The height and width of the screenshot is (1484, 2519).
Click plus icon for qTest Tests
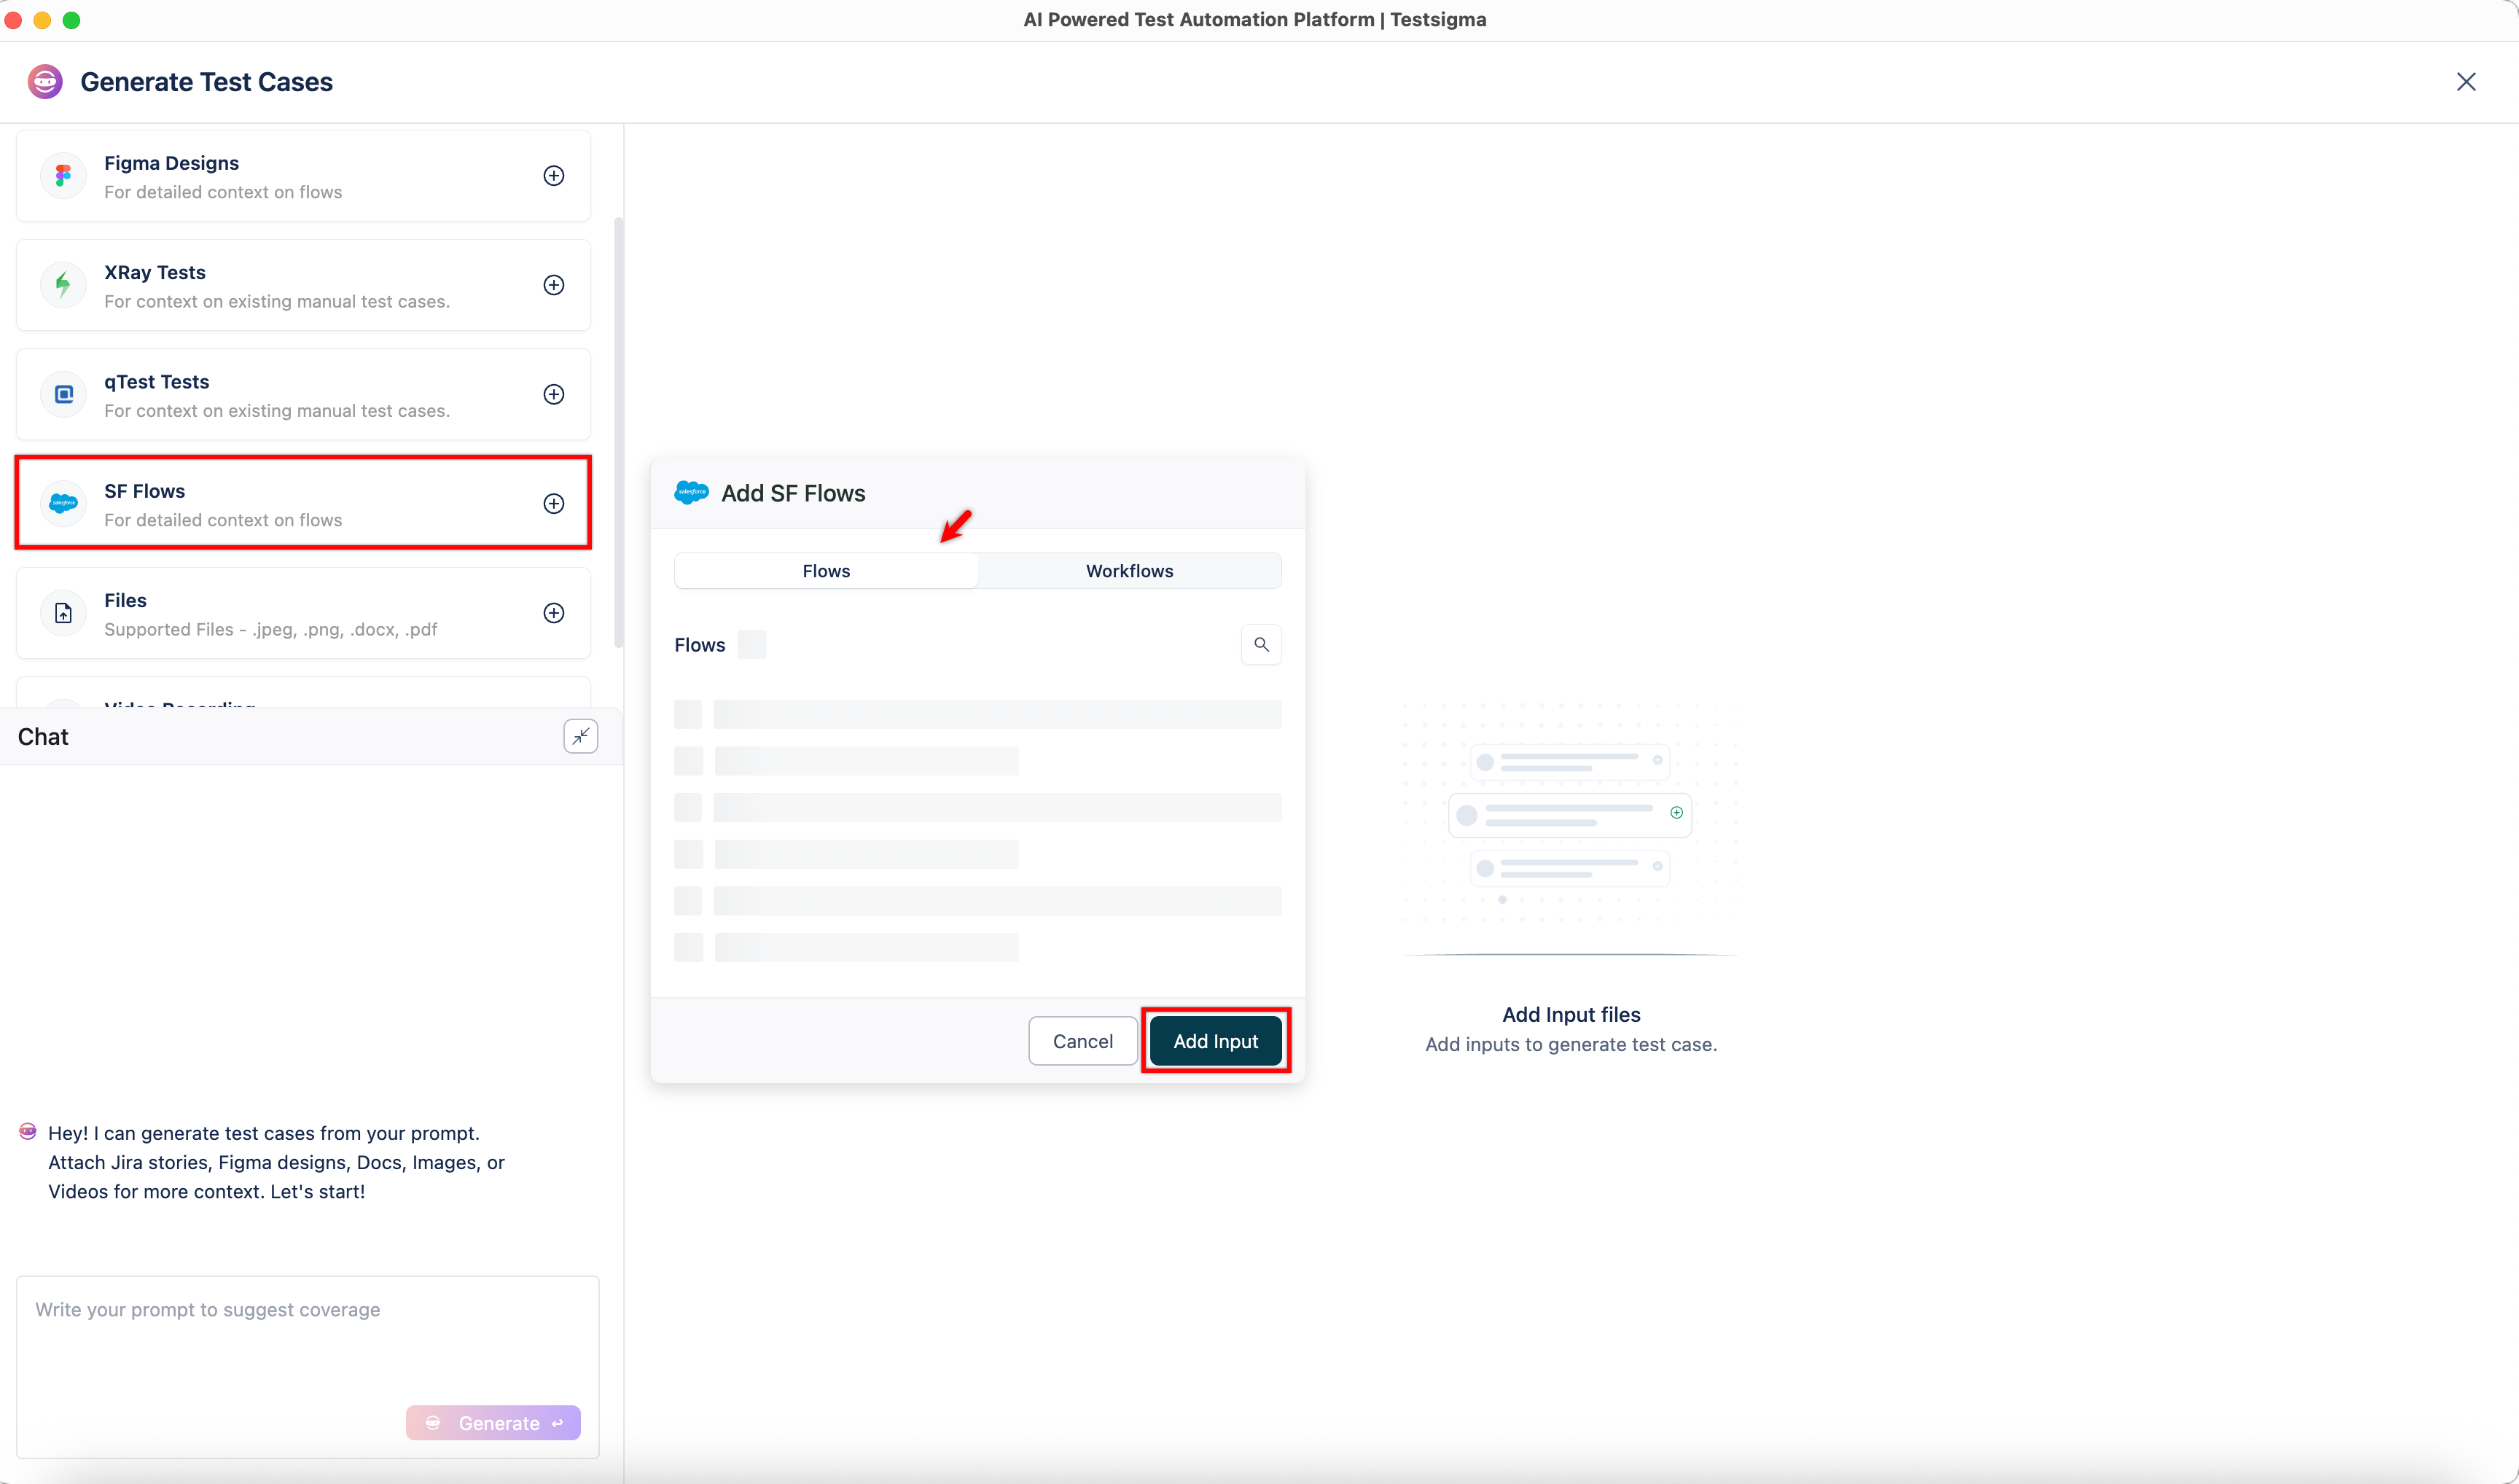tap(553, 394)
